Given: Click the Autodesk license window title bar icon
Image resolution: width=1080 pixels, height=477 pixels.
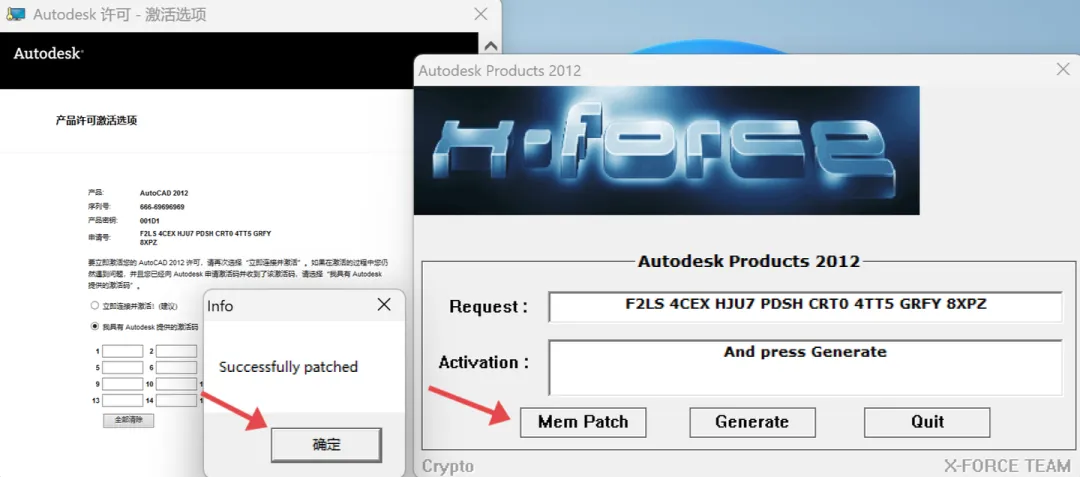Looking at the screenshot, I should point(14,14).
